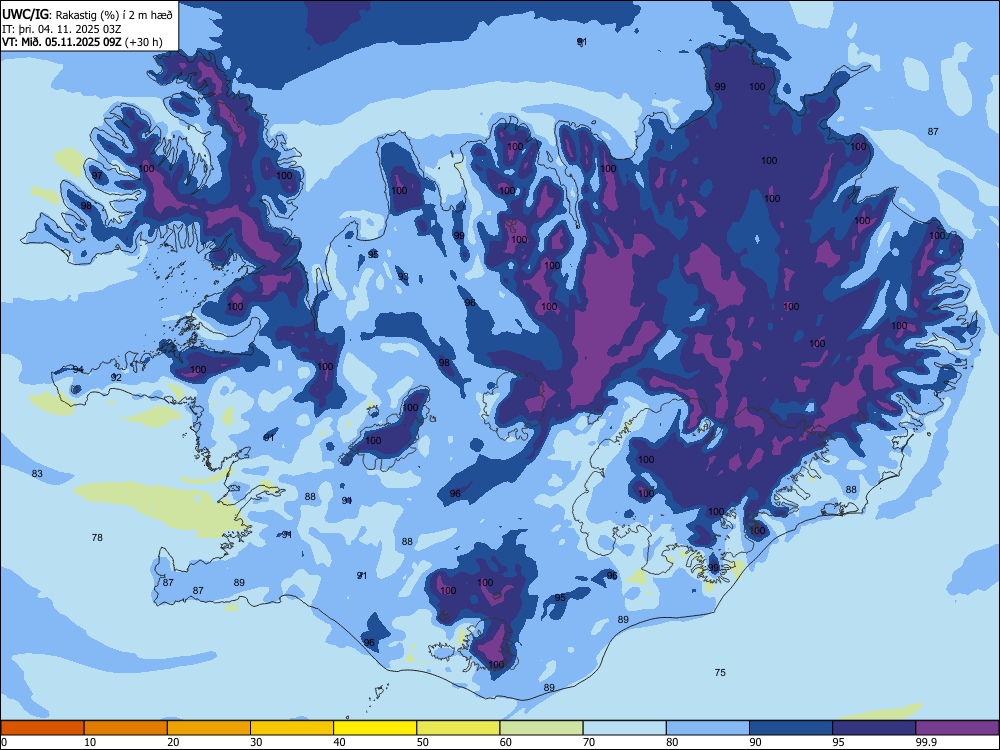This screenshot has width=1000, height=750.
Task: Select the pale yellow 50–60 legend swatch
Action: point(458,728)
